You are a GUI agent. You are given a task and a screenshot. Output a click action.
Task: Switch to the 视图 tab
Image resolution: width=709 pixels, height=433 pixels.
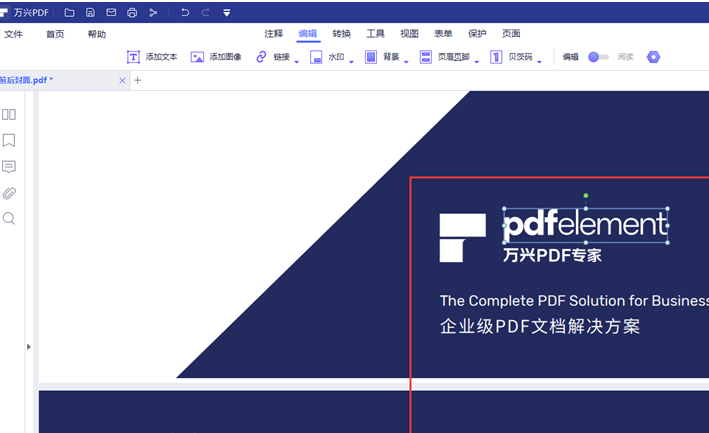click(409, 34)
